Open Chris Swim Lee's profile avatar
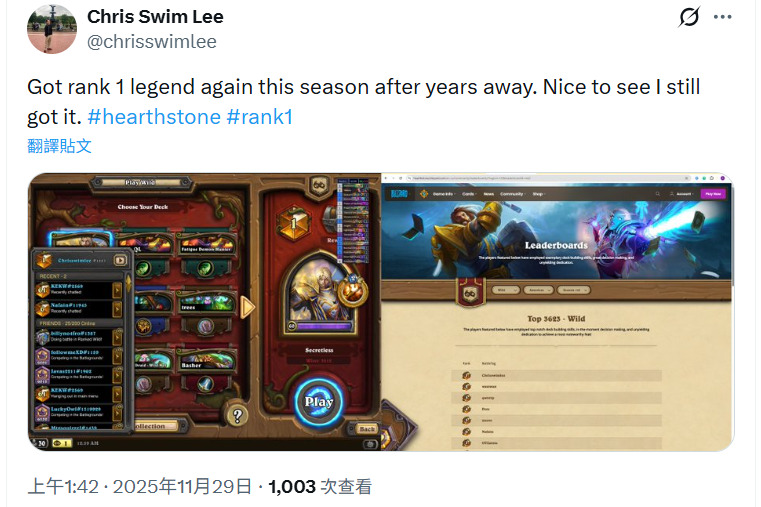Image resolution: width=761 pixels, height=507 pixels. tap(52, 29)
